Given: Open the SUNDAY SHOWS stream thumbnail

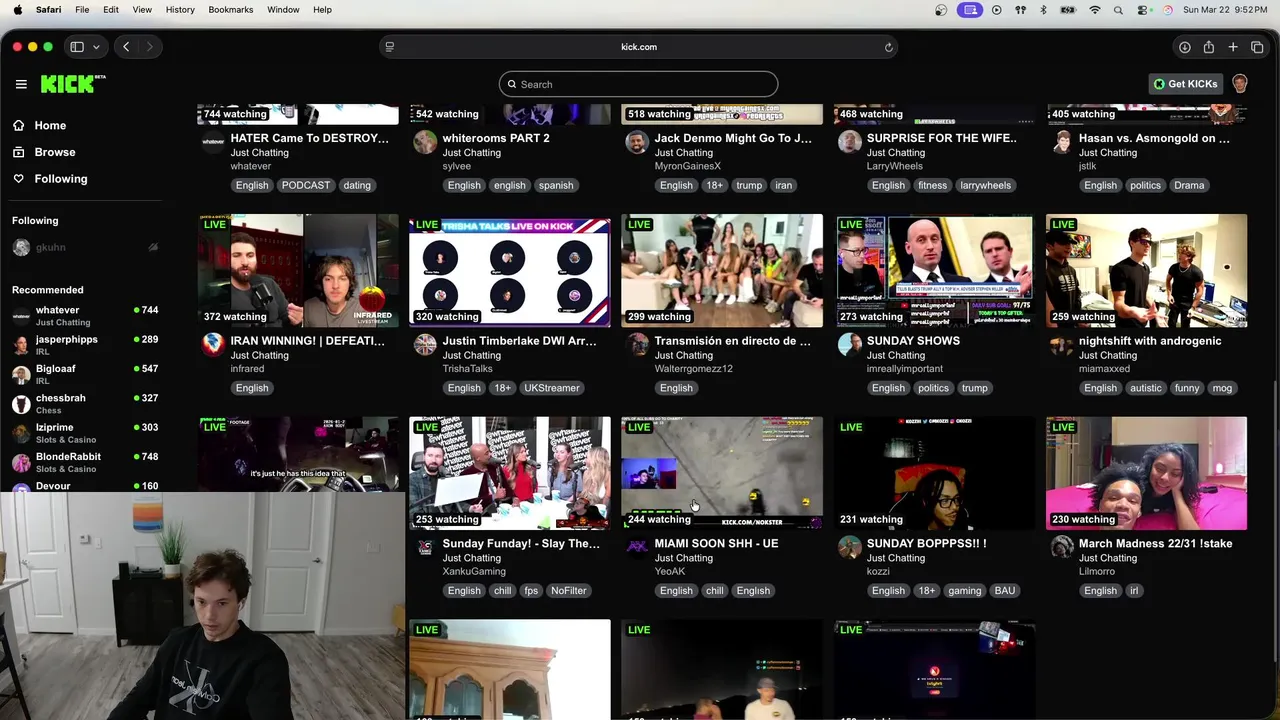Looking at the screenshot, I should (934, 271).
